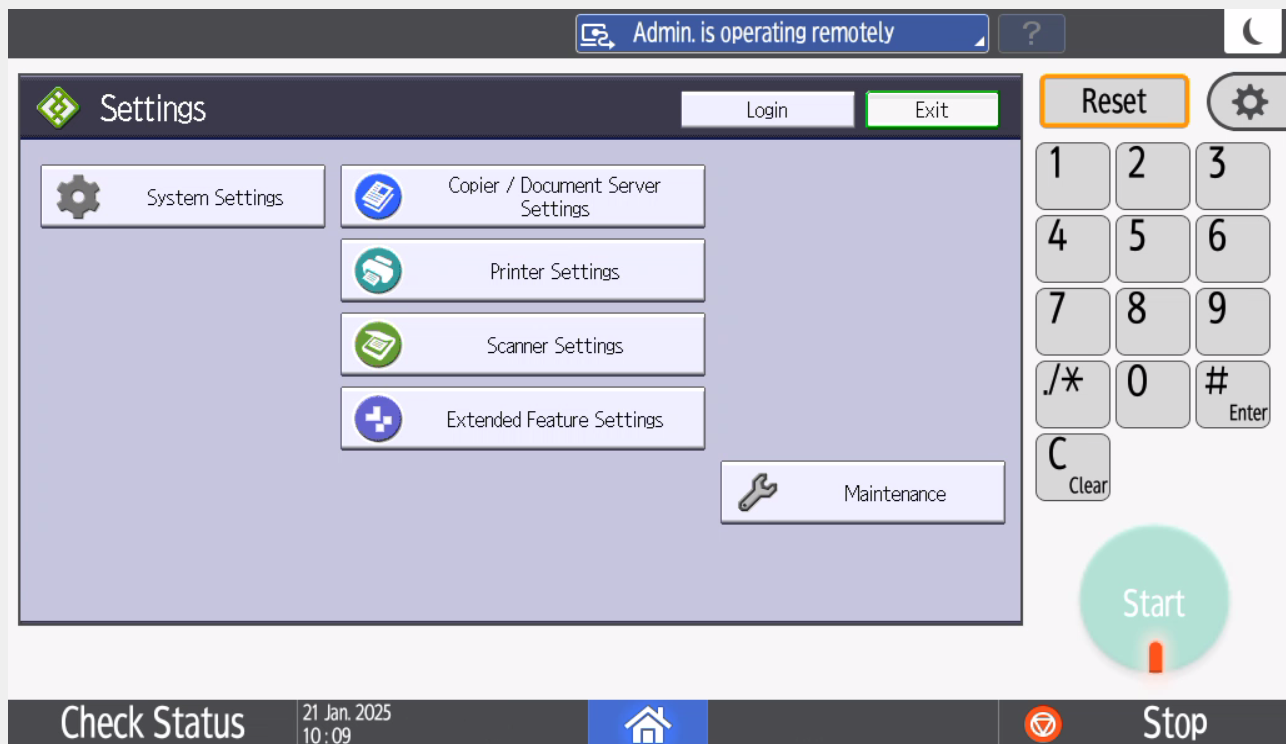Tap the Home icon in the bottom bar
This screenshot has width=1286, height=744.
tap(647, 724)
